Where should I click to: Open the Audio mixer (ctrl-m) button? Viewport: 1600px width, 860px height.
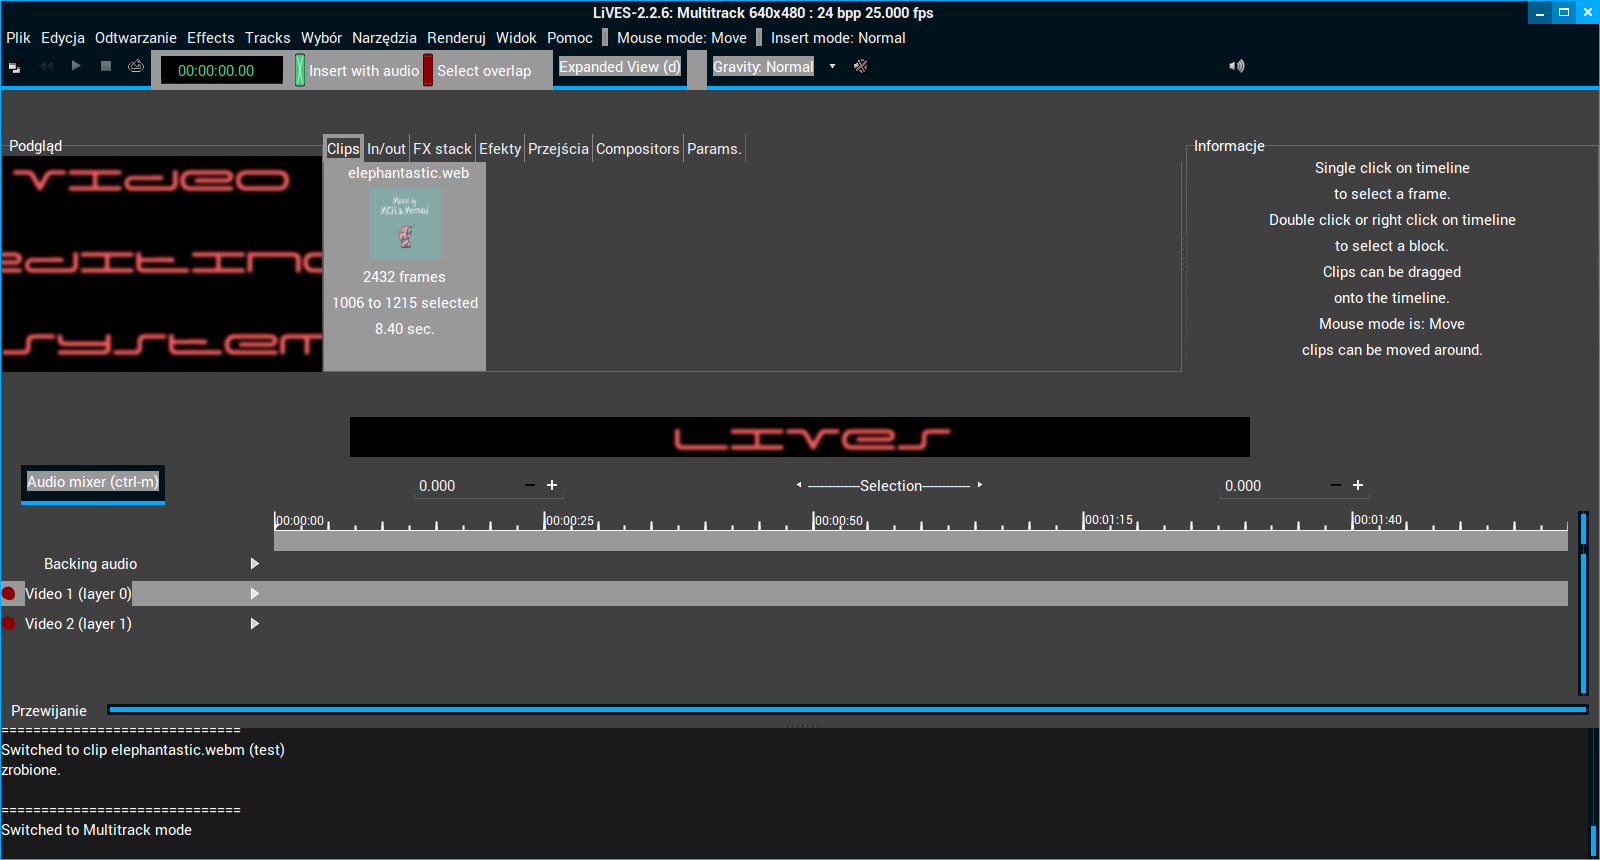(93, 482)
